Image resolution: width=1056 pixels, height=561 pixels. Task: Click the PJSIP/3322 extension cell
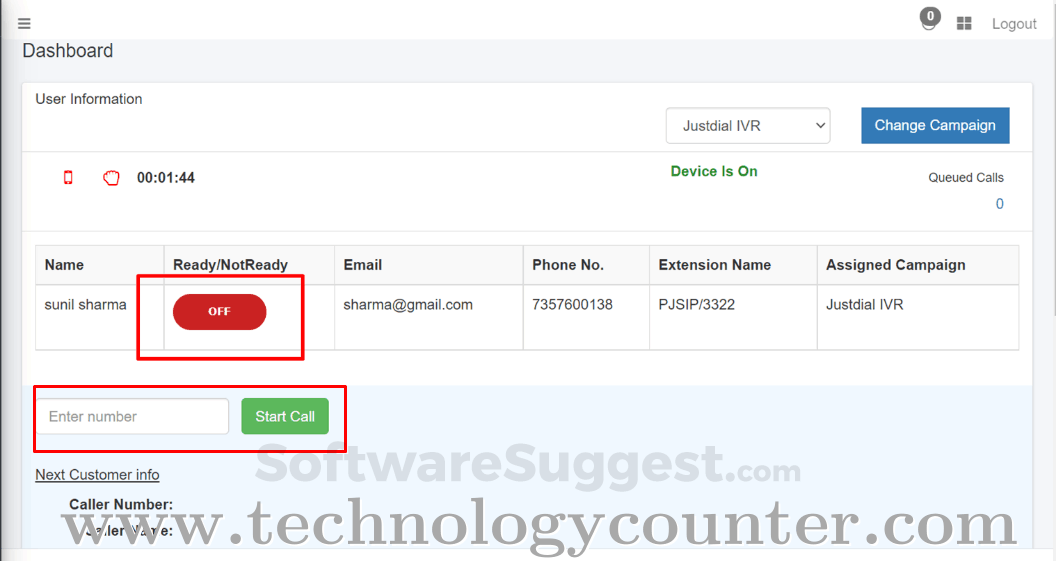pos(696,304)
